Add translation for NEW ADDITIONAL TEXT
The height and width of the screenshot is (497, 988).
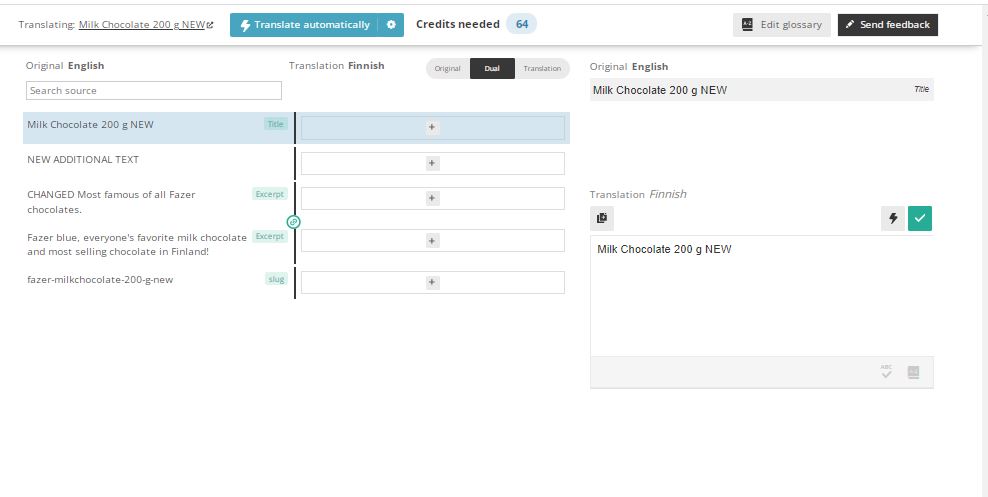432,163
